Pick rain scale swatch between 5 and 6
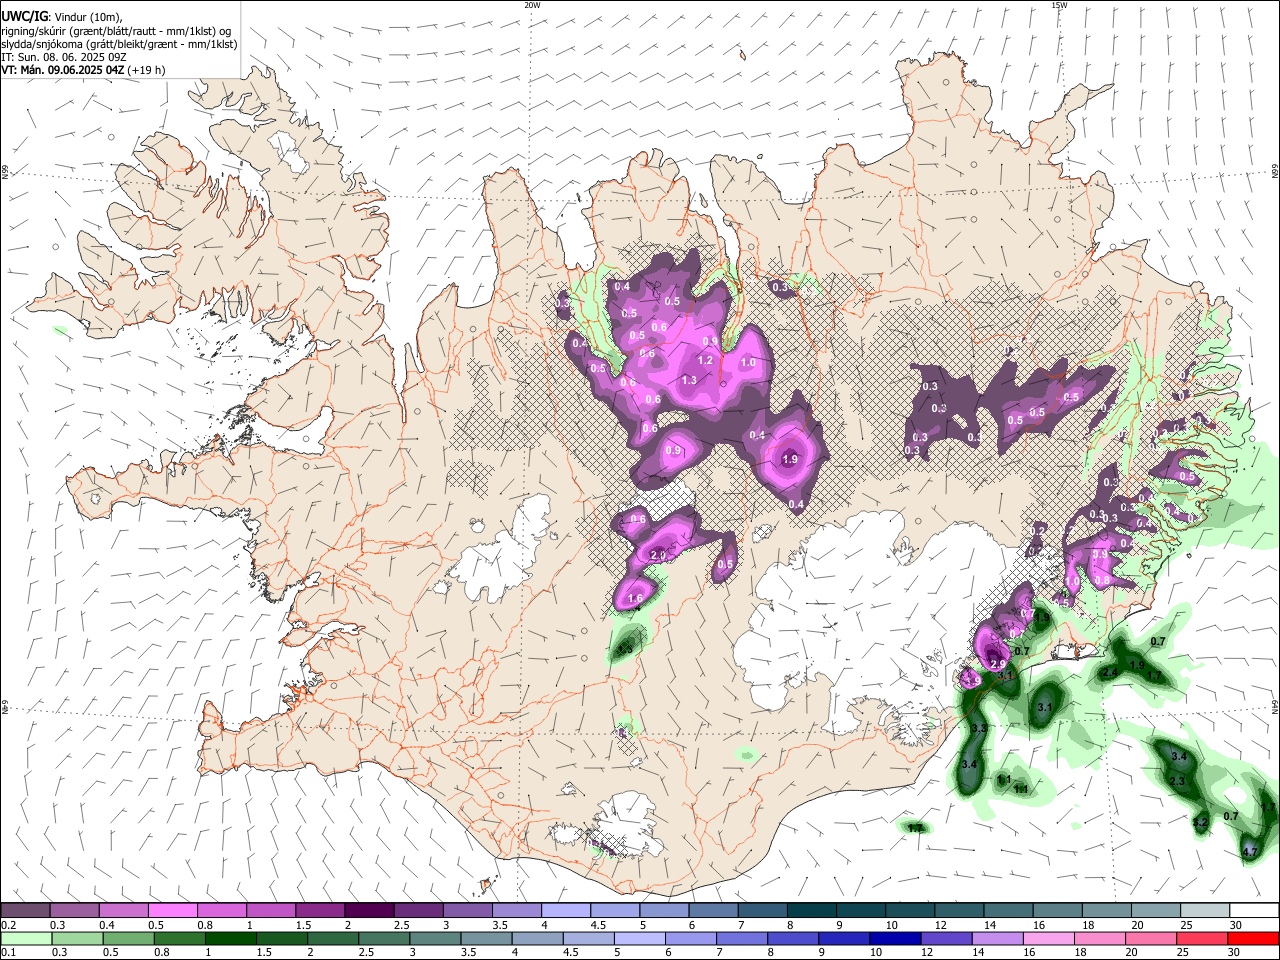This screenshot has width=1280, height=960. pos(640,938)
